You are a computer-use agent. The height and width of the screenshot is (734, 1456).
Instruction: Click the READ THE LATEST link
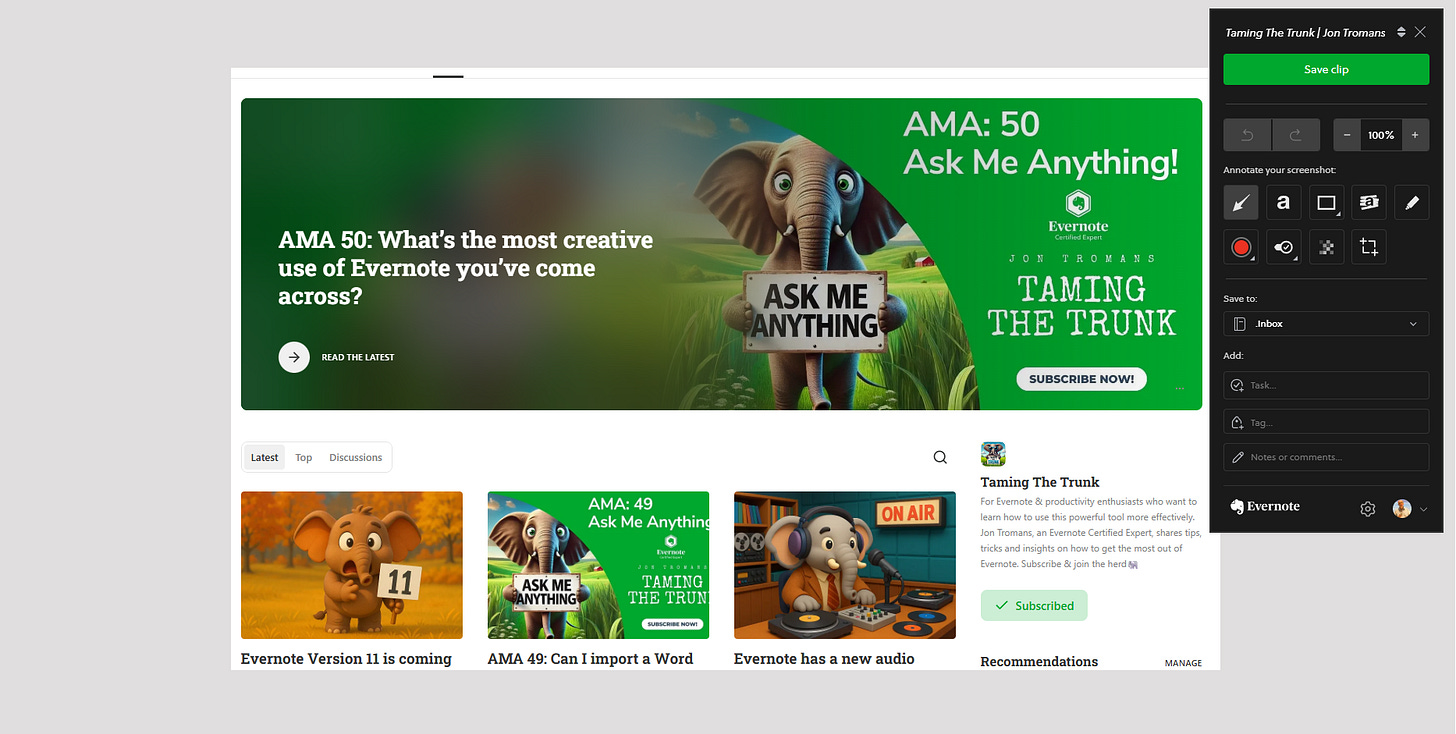[x=358, y=357]
